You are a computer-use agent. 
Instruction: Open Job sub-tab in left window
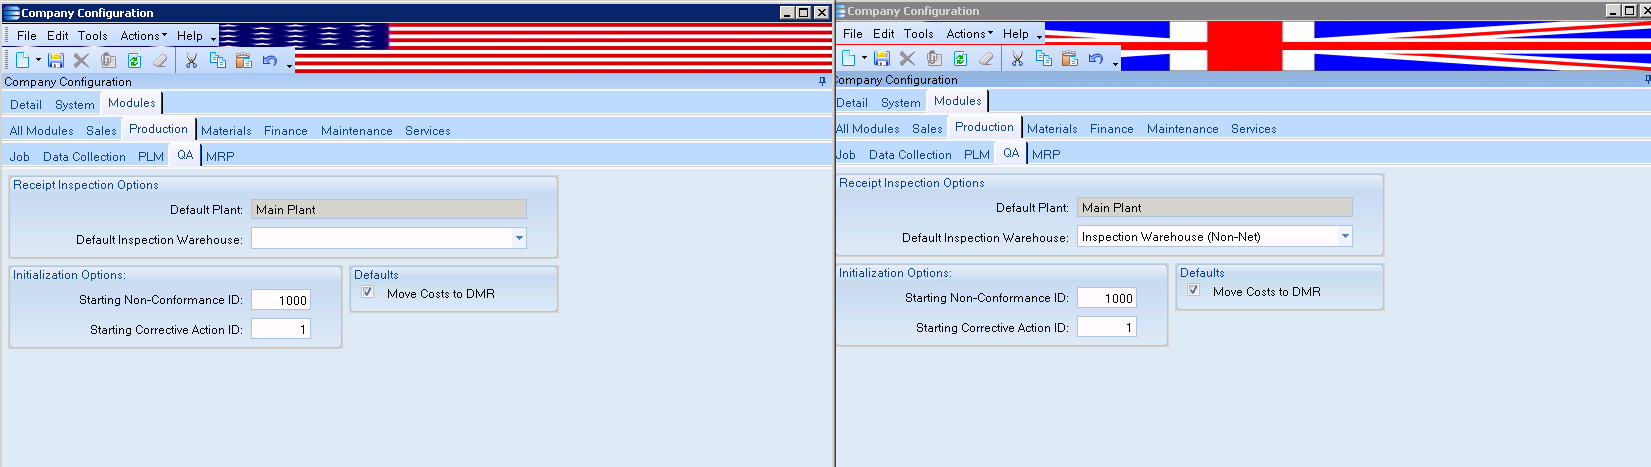pyautogui.click(x=20, y=156)
